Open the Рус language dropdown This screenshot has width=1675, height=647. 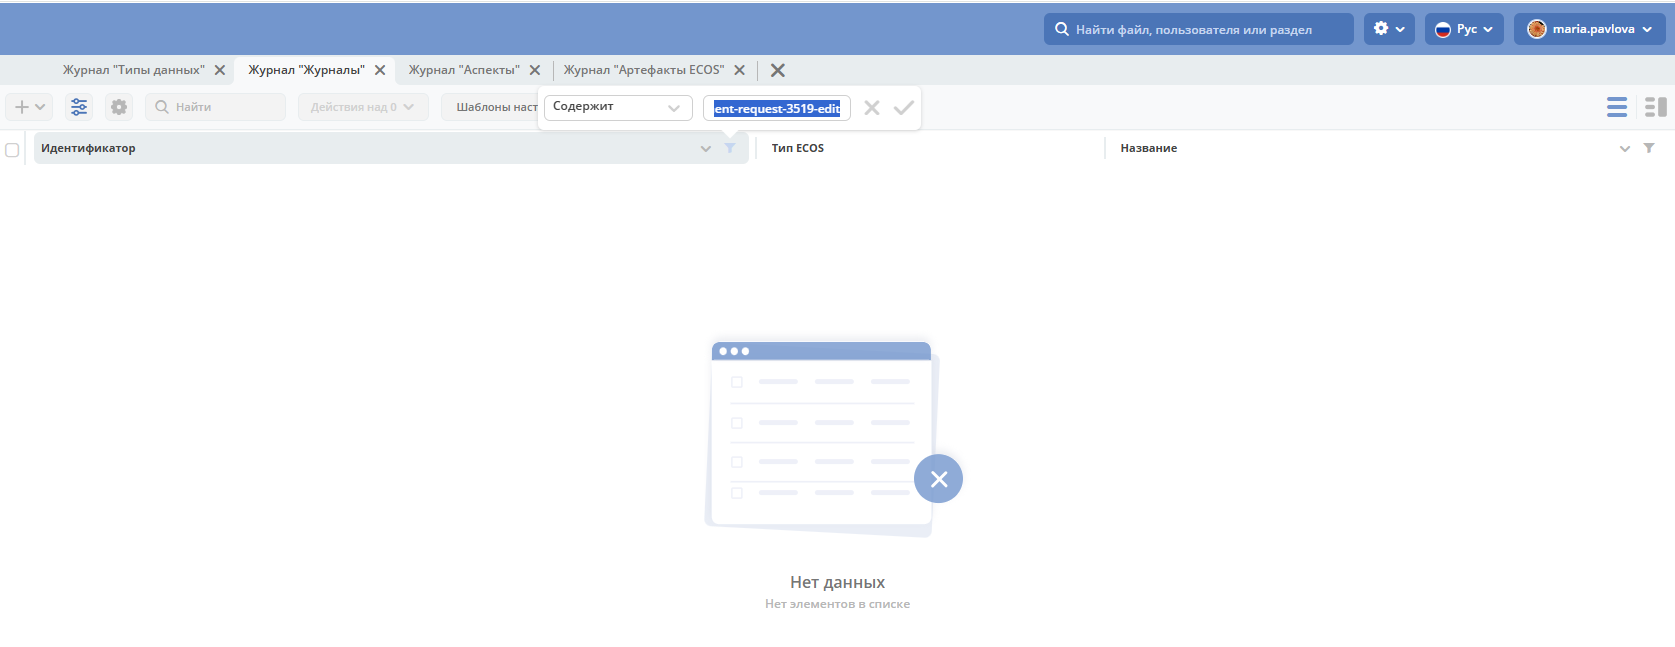tap(1464, 29)
